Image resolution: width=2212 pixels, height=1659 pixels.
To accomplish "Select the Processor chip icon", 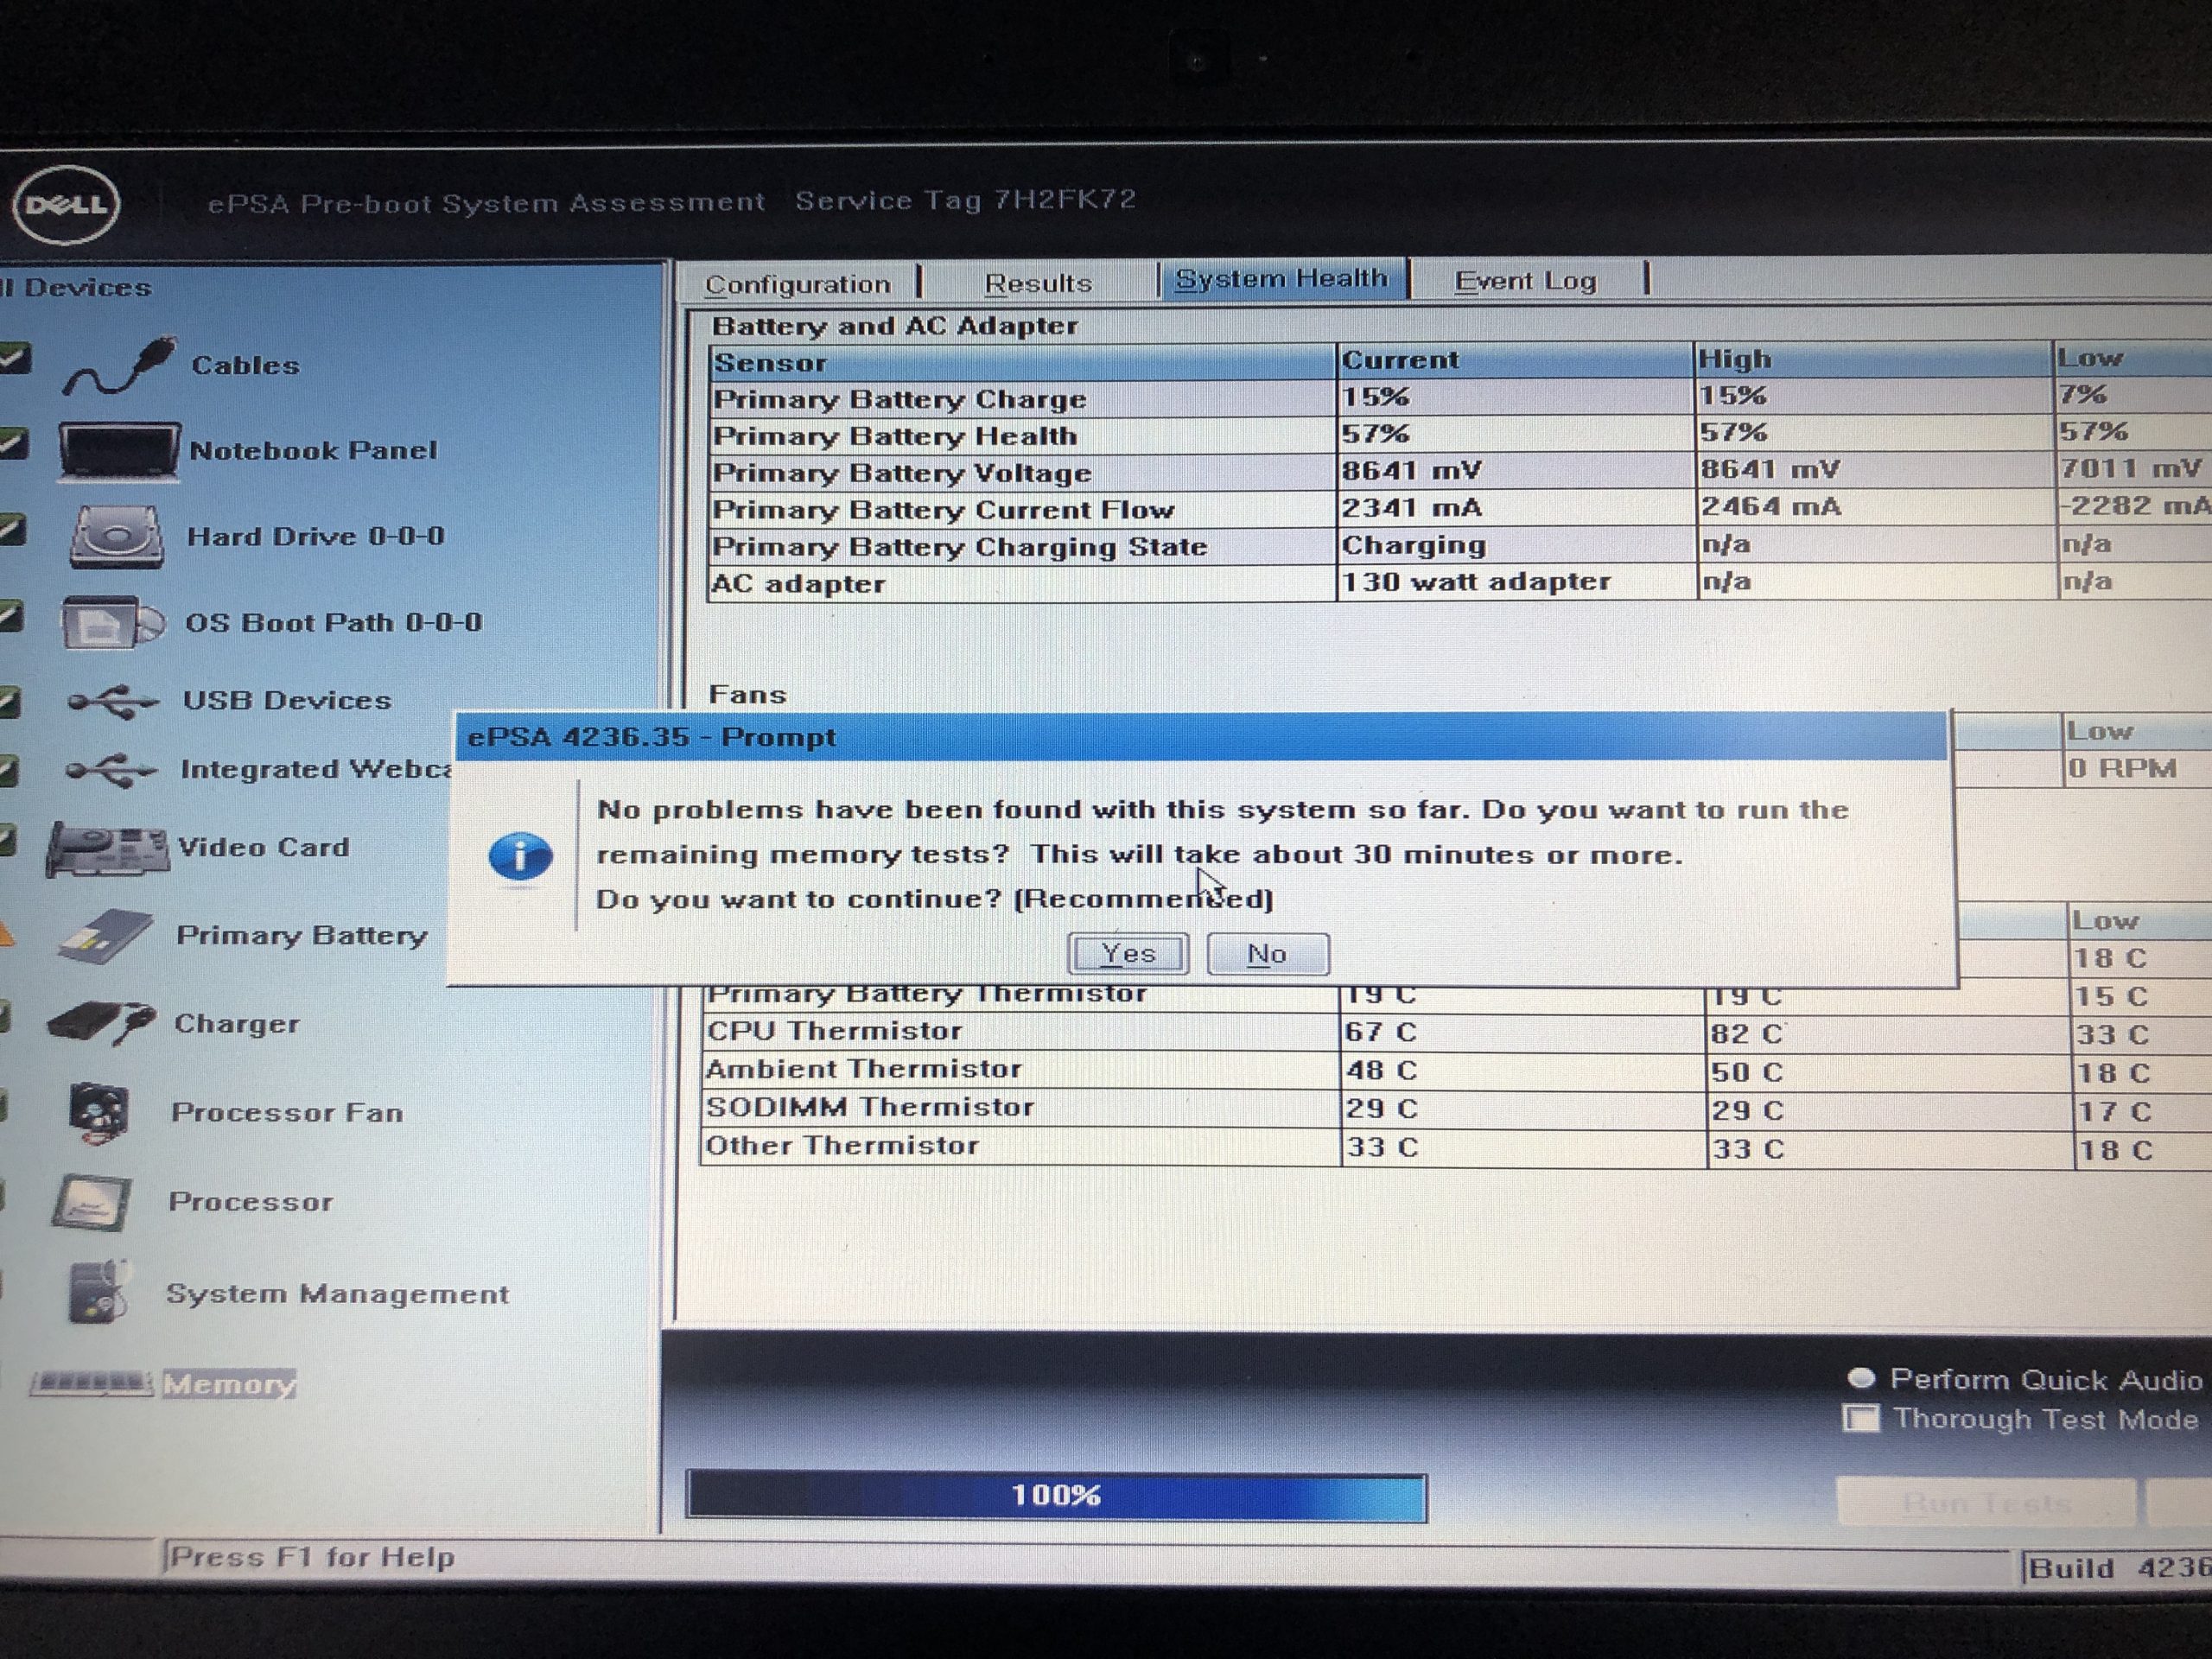I will coord(92,1203).
